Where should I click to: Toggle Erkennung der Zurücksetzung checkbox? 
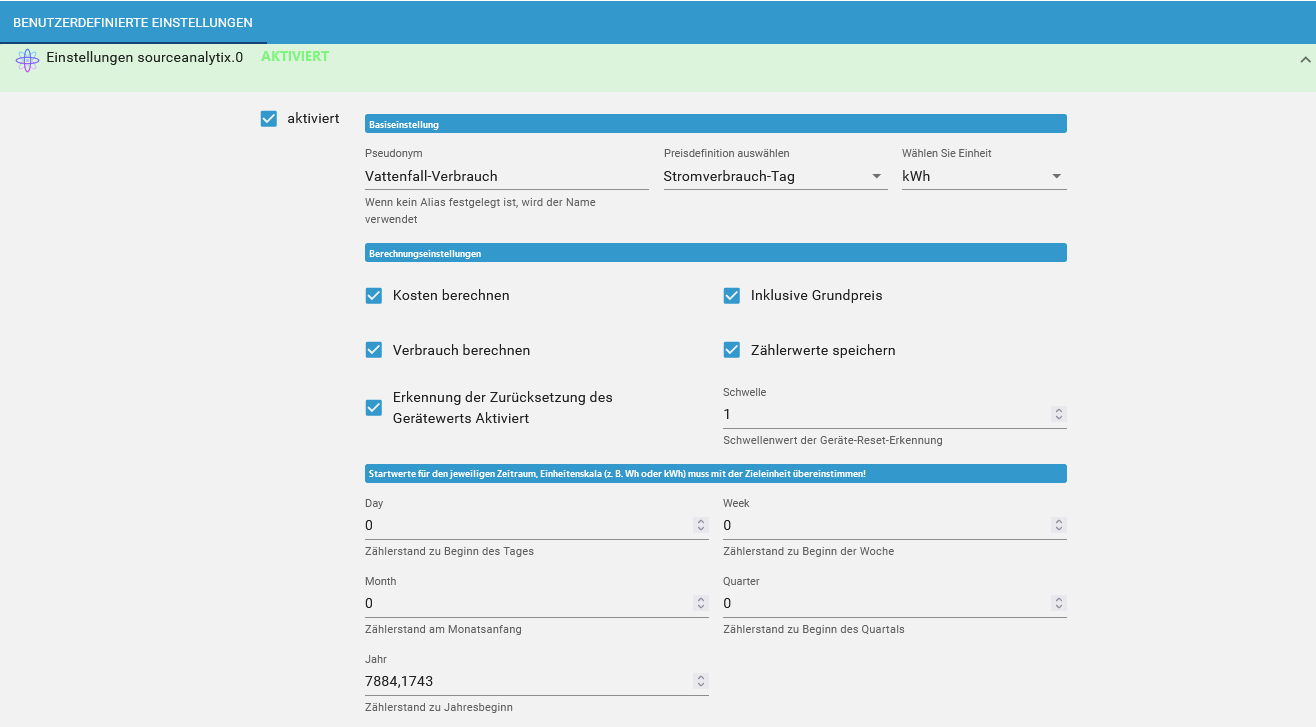point(374,408)
